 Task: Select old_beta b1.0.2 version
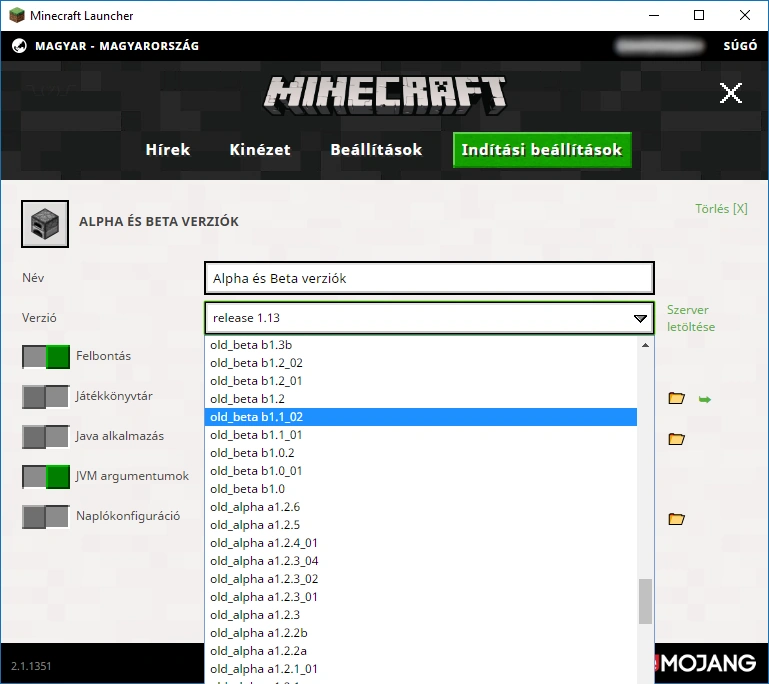pyautogui.click(x=421, y=453)
